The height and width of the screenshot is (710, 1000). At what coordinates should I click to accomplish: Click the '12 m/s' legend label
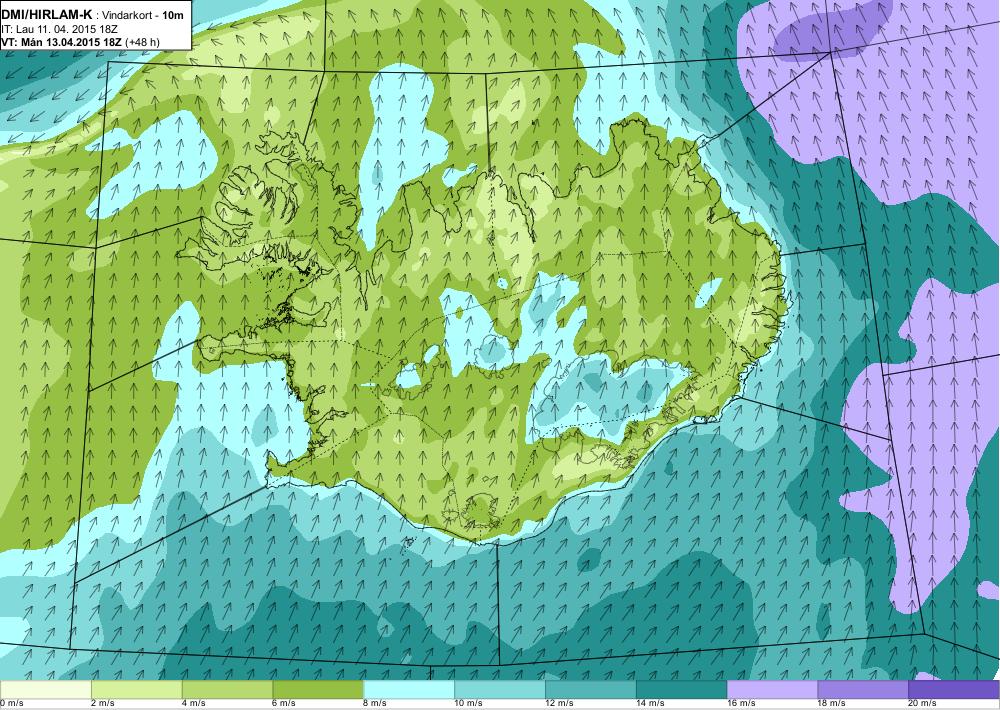560,703
